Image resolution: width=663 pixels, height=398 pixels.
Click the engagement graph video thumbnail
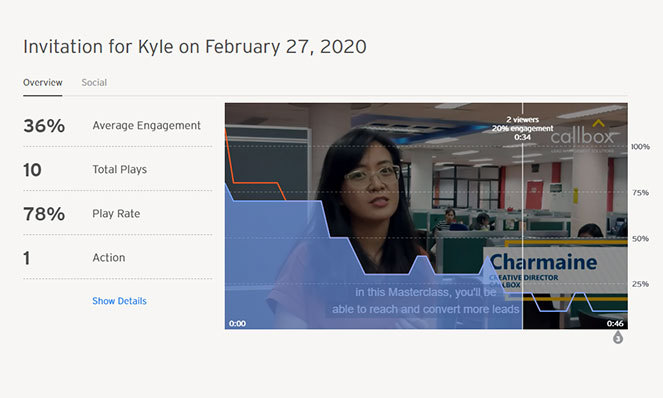pos(426,216)
